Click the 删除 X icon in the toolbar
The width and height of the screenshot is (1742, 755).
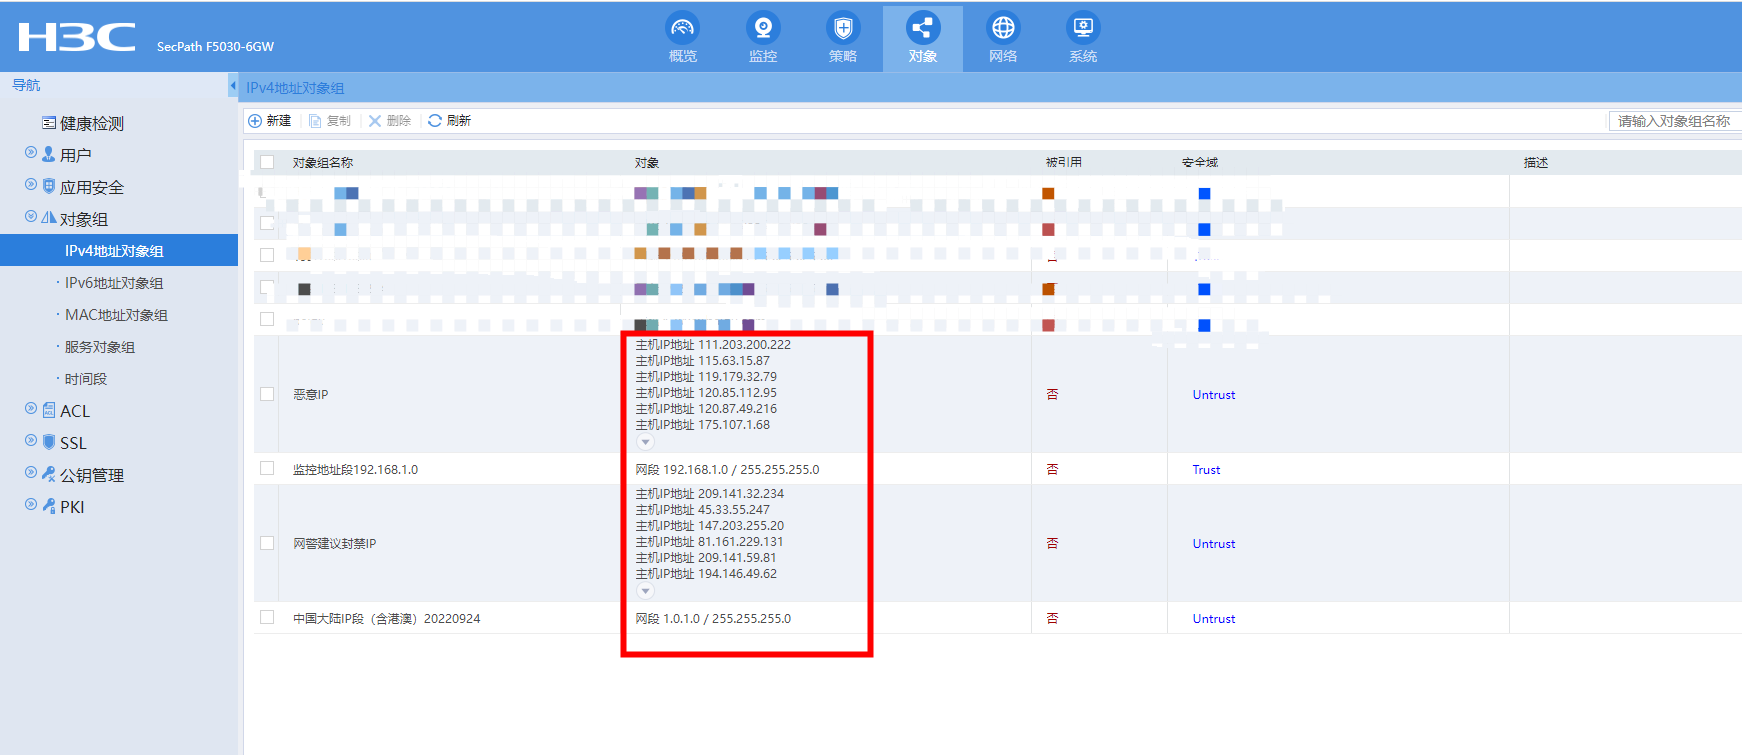(375, 121)
